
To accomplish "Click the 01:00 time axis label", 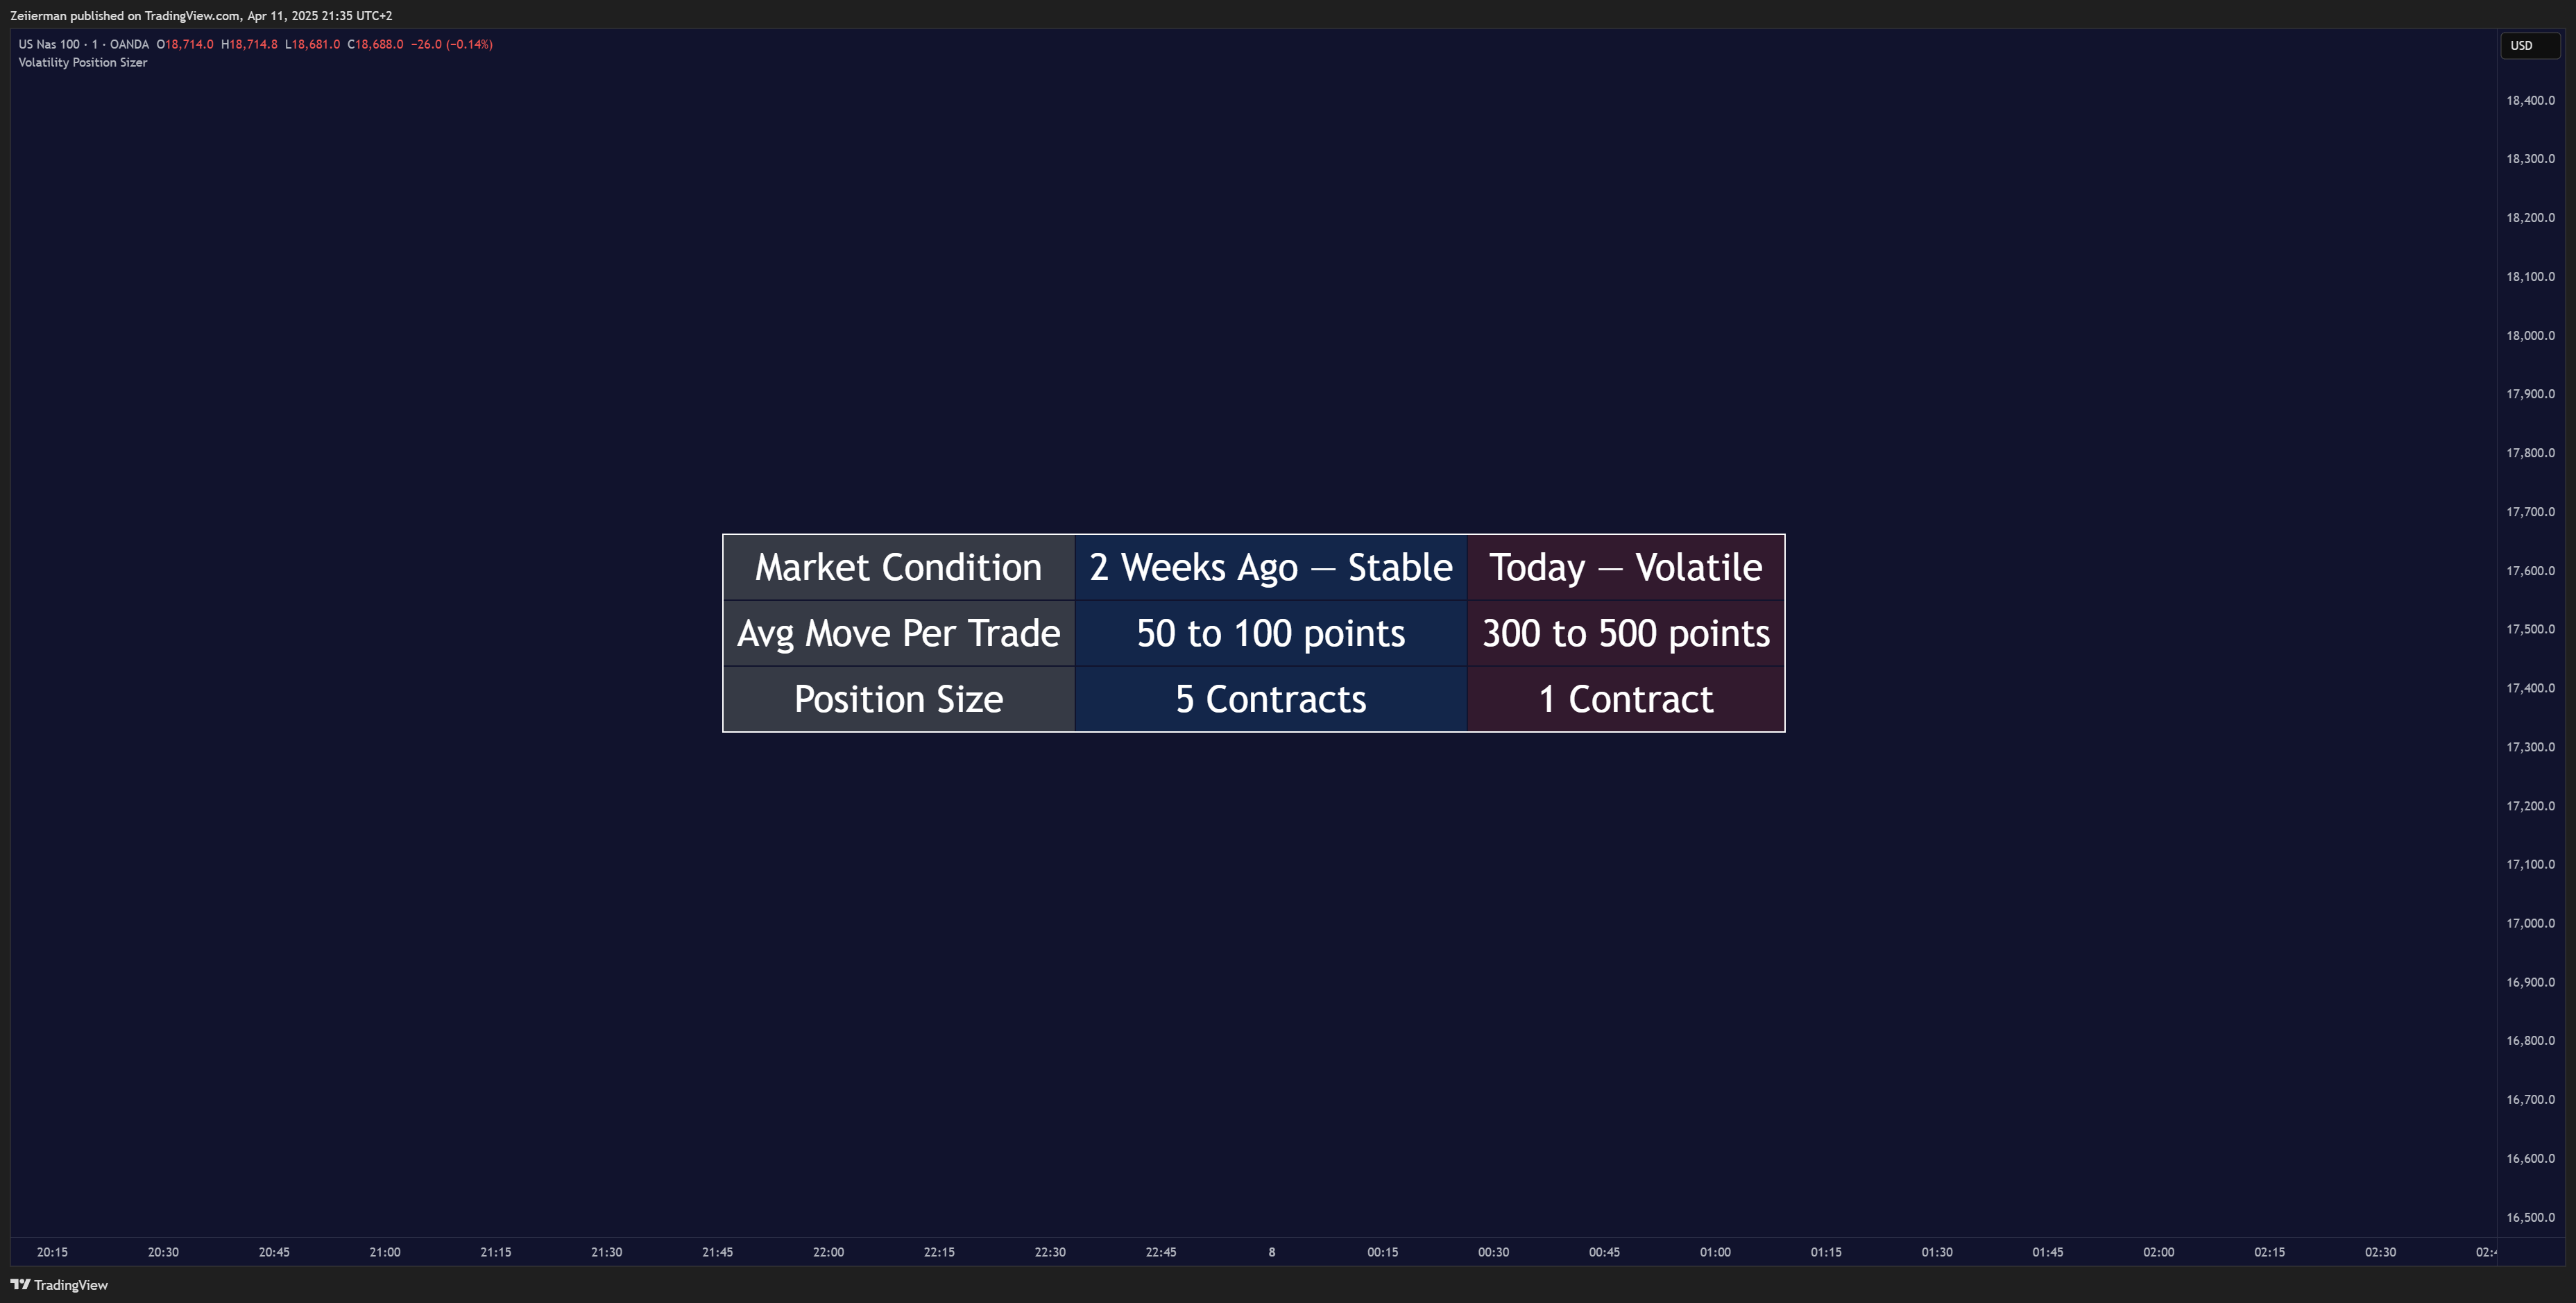I will click(1715, 1252).
